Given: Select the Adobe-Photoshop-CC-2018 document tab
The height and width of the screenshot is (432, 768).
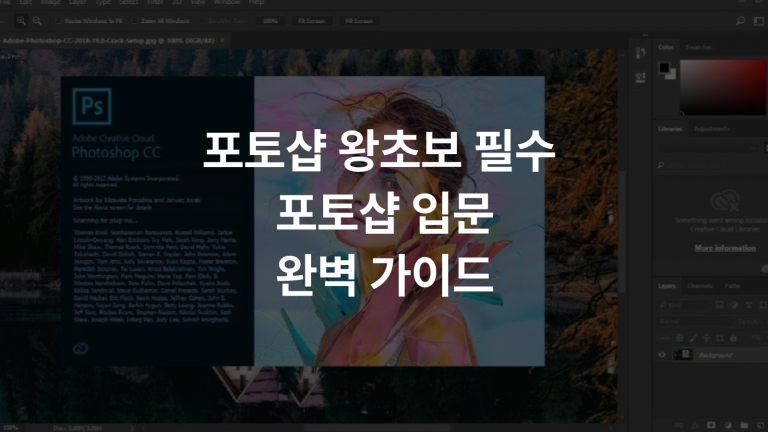Looking at the screenshot, I should click(108, 40).
